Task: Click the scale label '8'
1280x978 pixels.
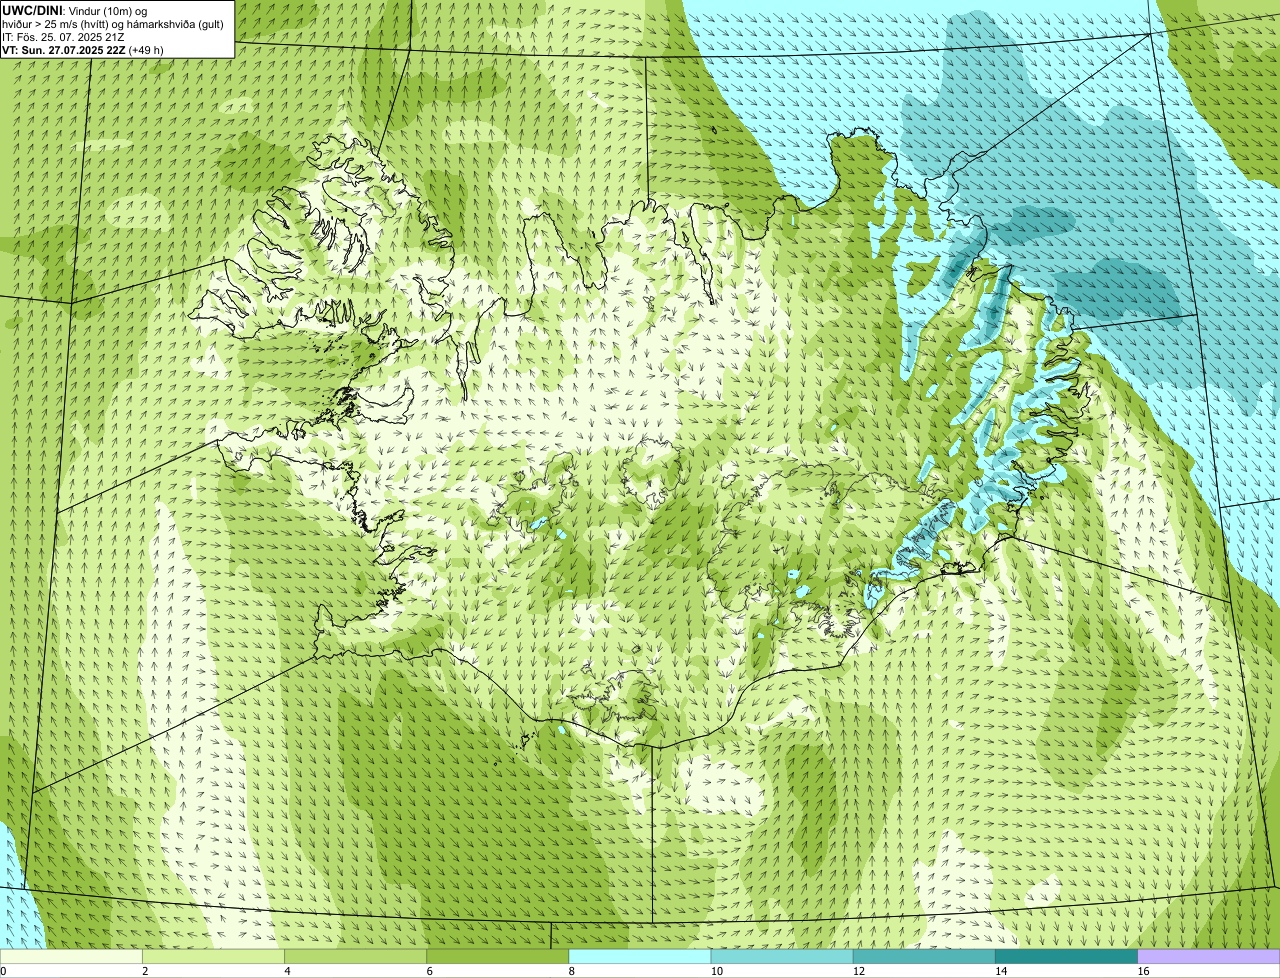Action: (572, 971)
